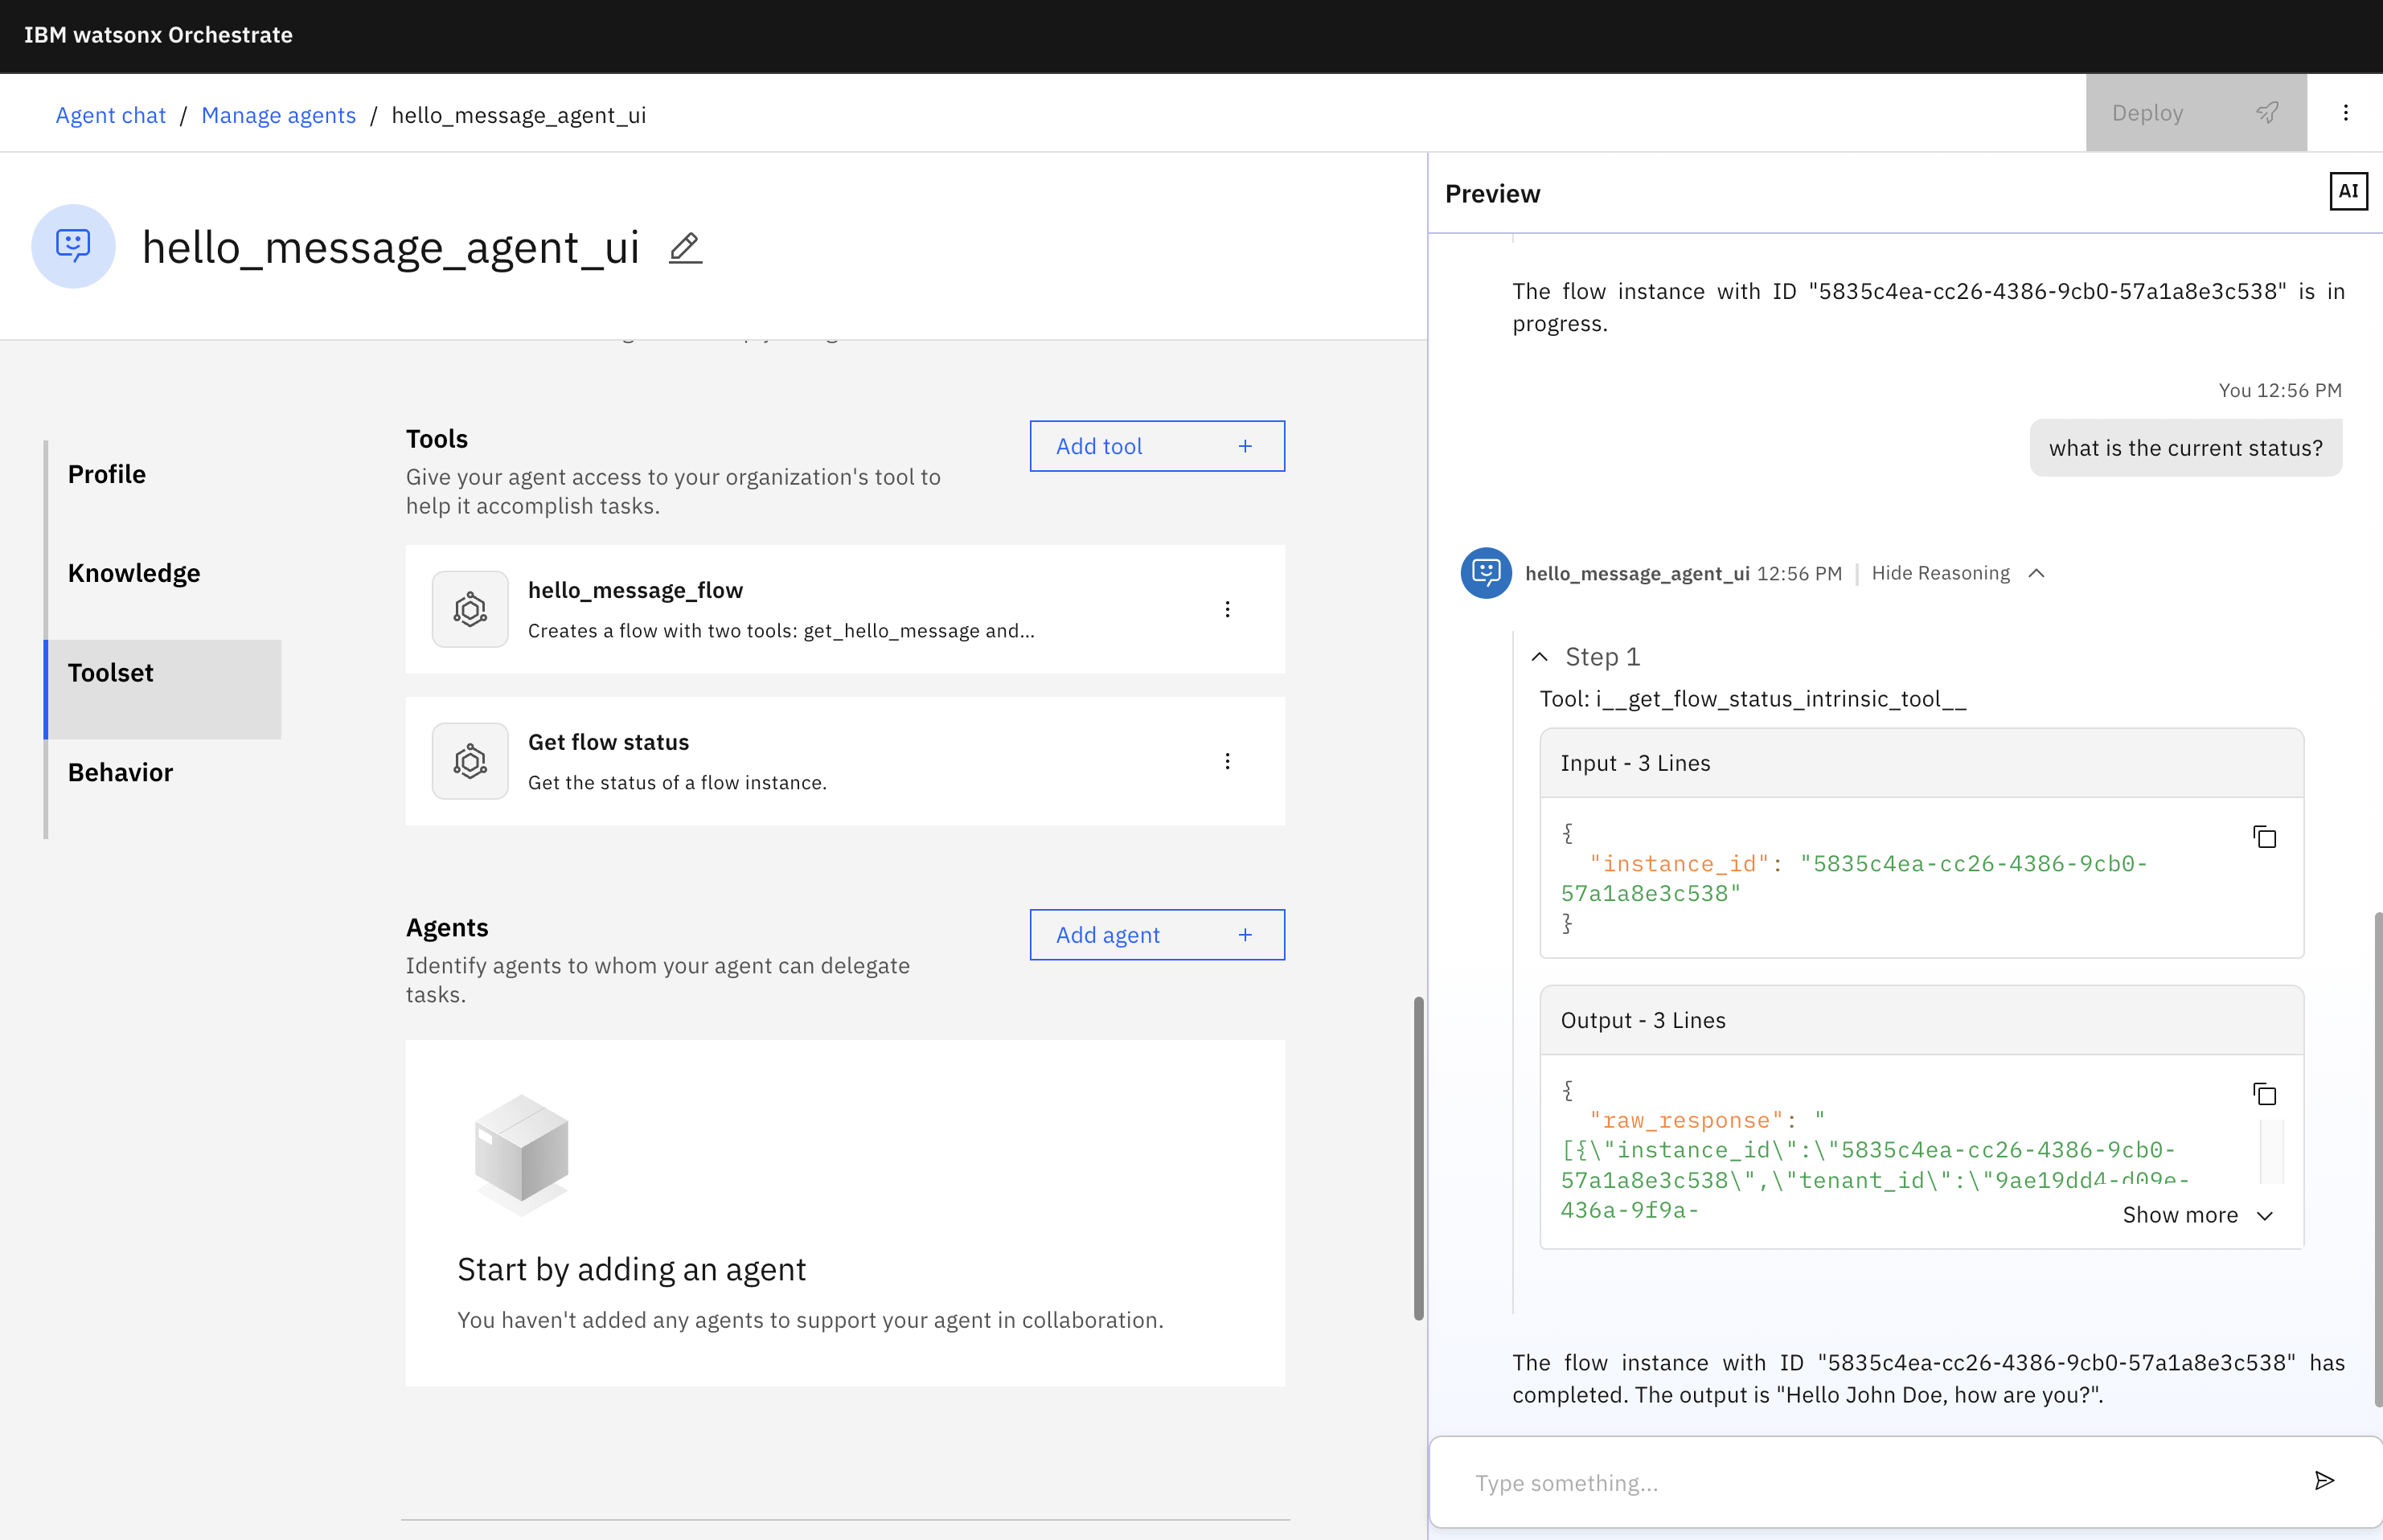Edit the hello_message_agent_ui name pencil icon
The height and width of the screenshot is (1540, 2383).
pos(685,248)
